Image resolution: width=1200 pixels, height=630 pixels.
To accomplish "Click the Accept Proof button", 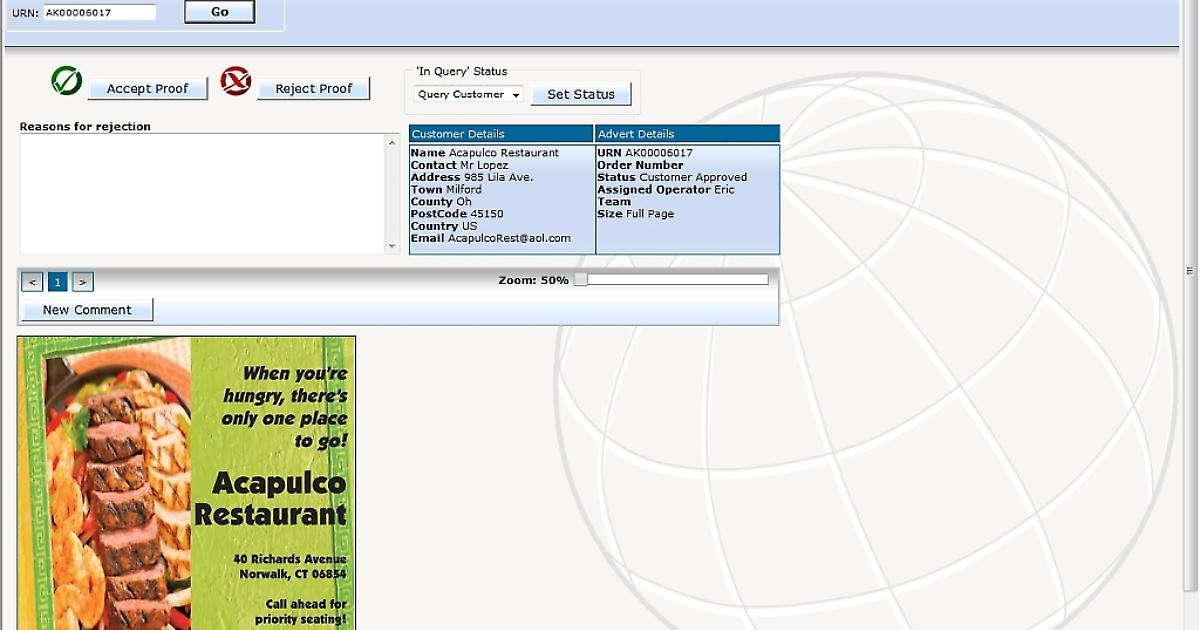I will click(x=148, y=89).
